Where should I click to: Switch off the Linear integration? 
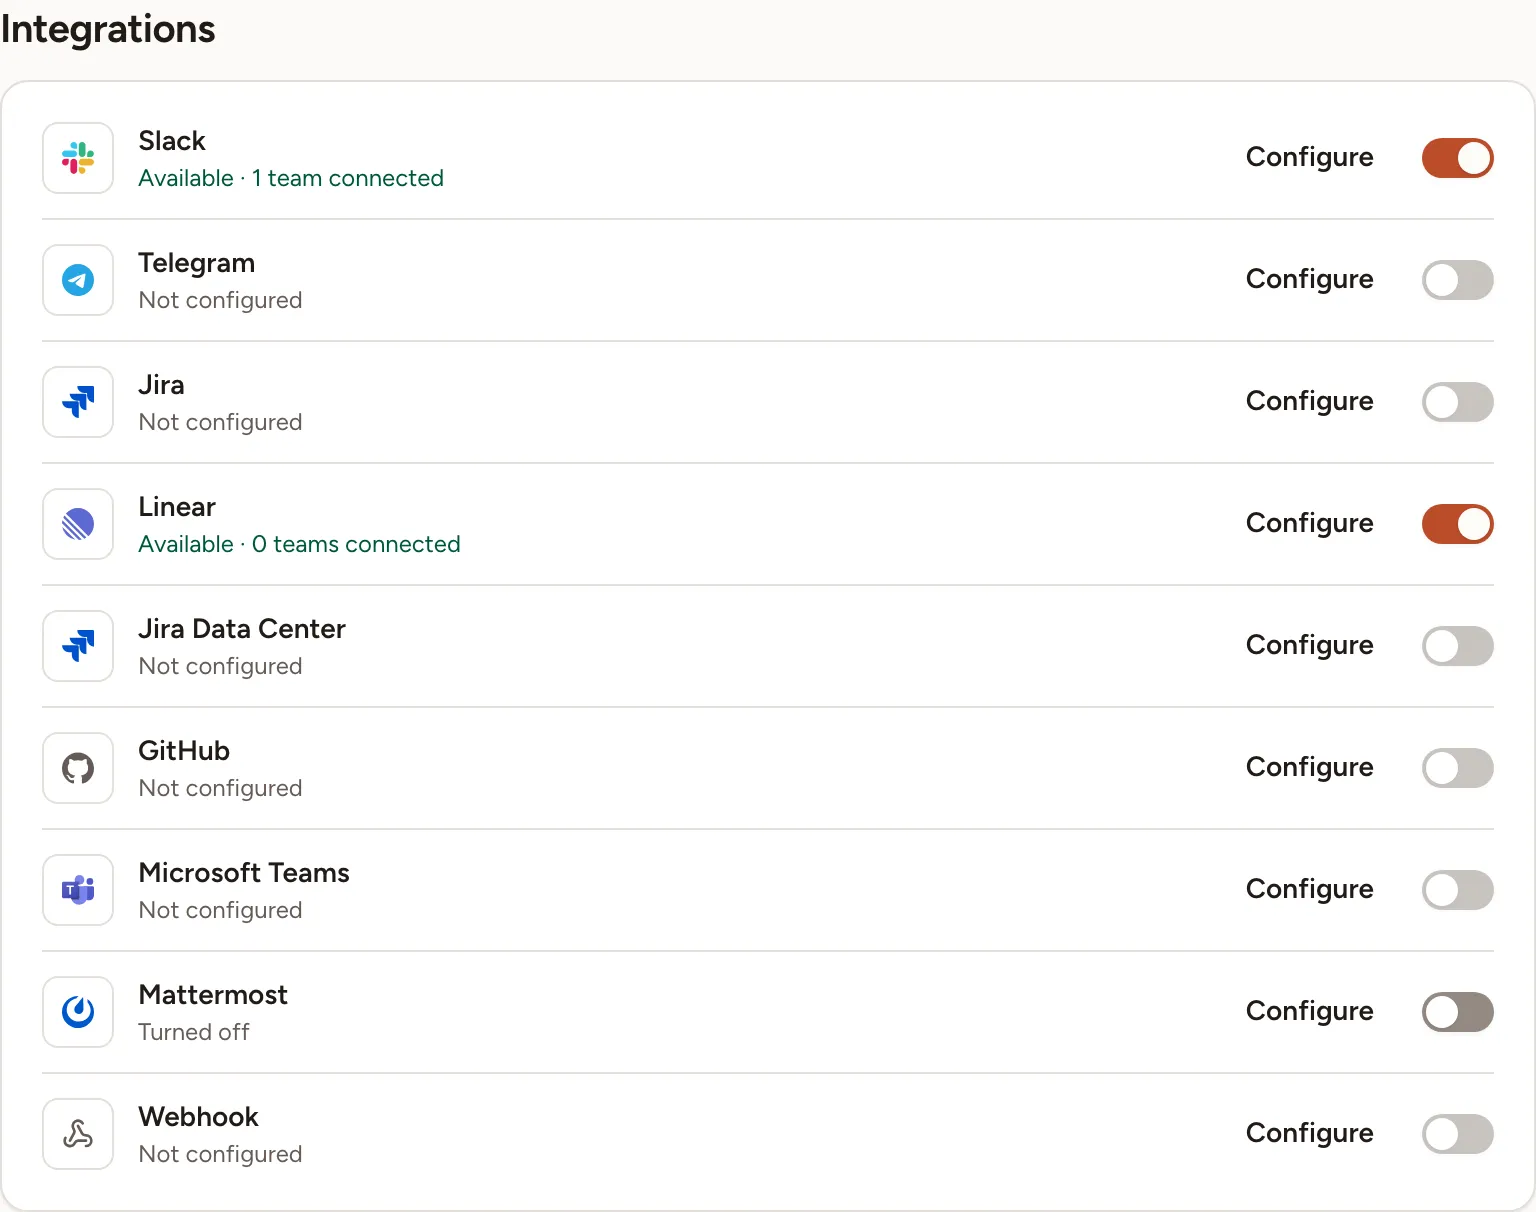[1458, 524]
